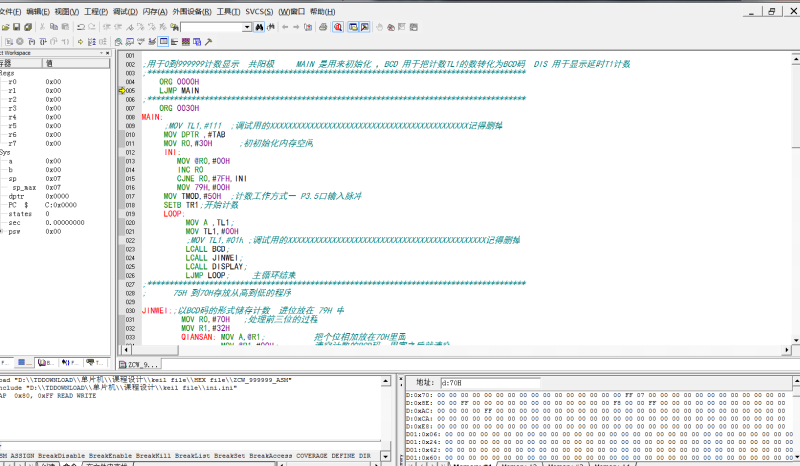
Task: Toggle the Output Window visibility button
Action: pyautogui.click(x=365, y=27)
